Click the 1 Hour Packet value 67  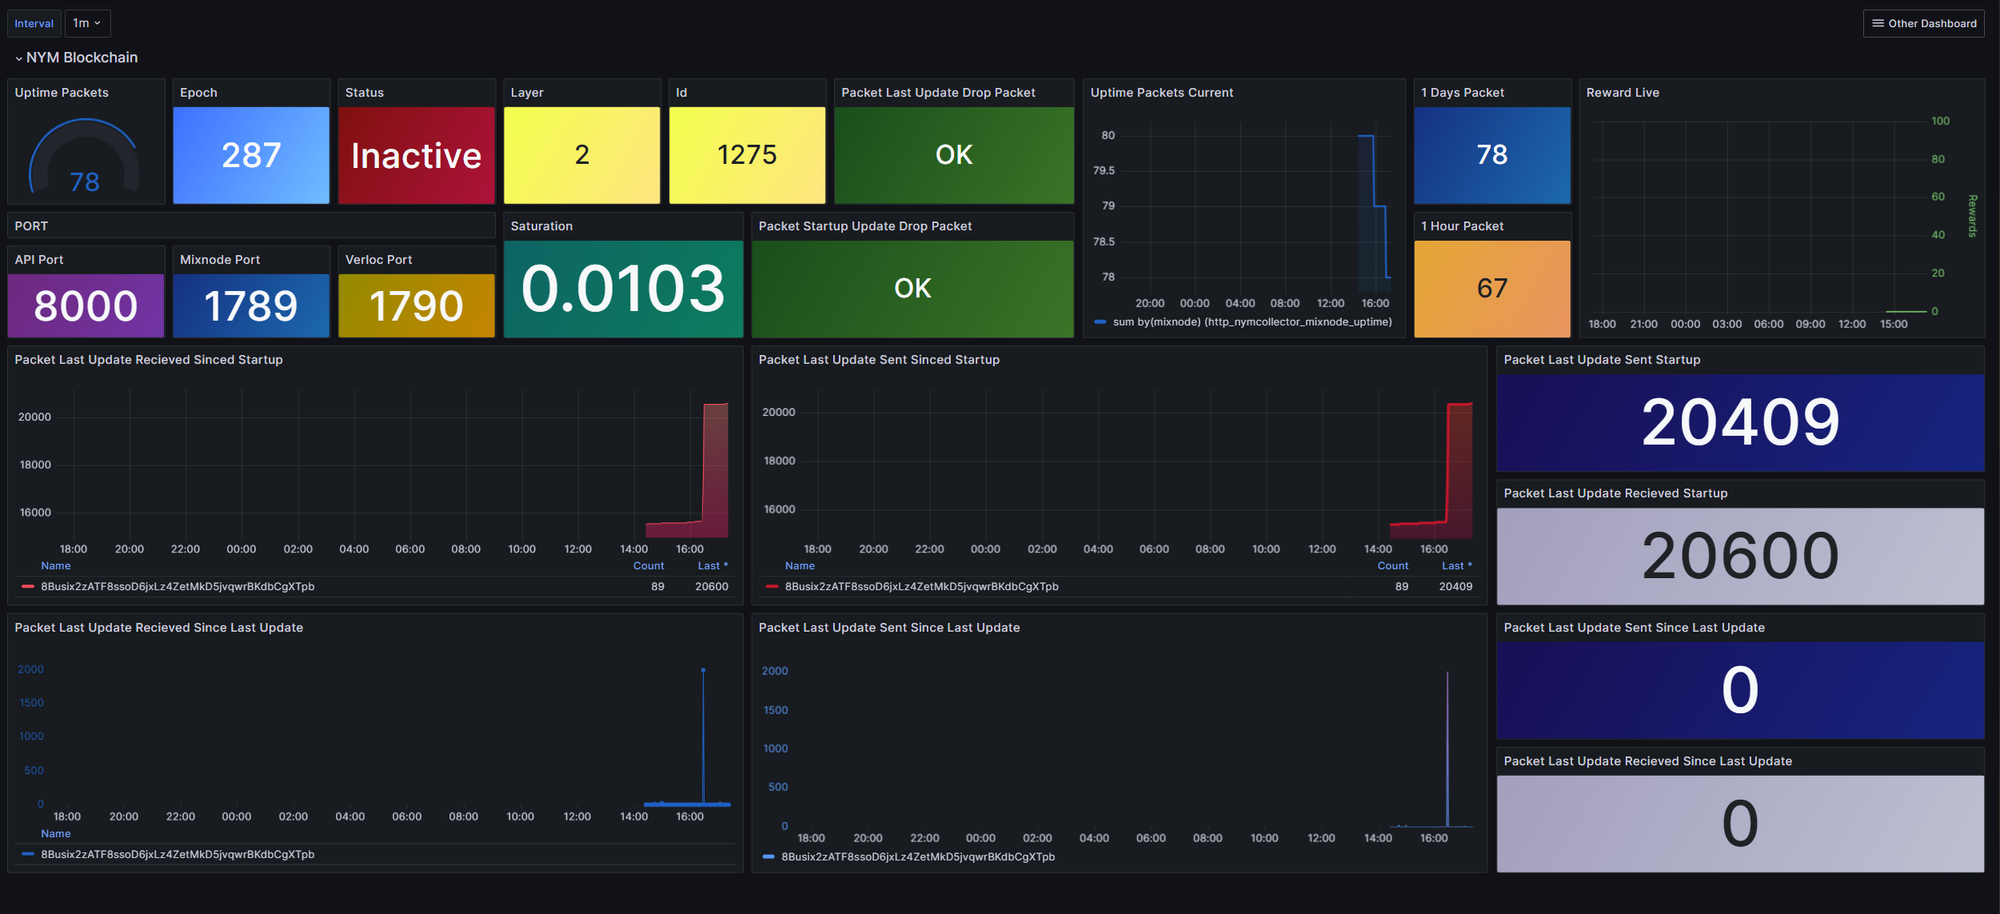[1492, 289]
